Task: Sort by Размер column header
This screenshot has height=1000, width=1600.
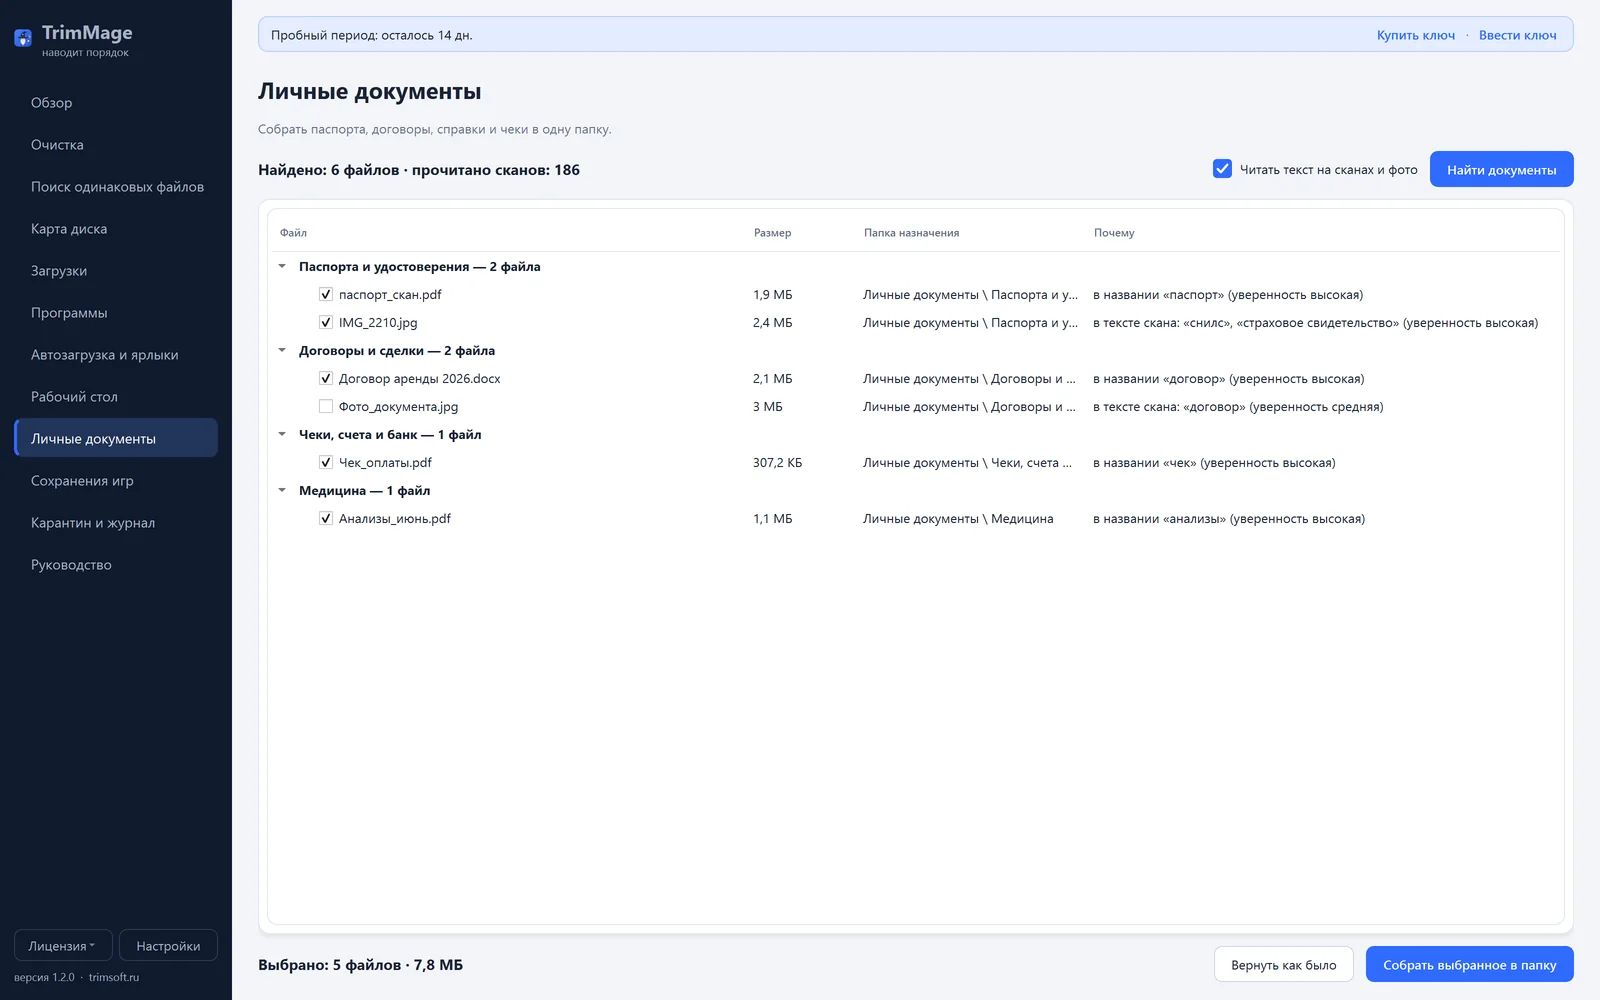Action: [x=772, y=232]
